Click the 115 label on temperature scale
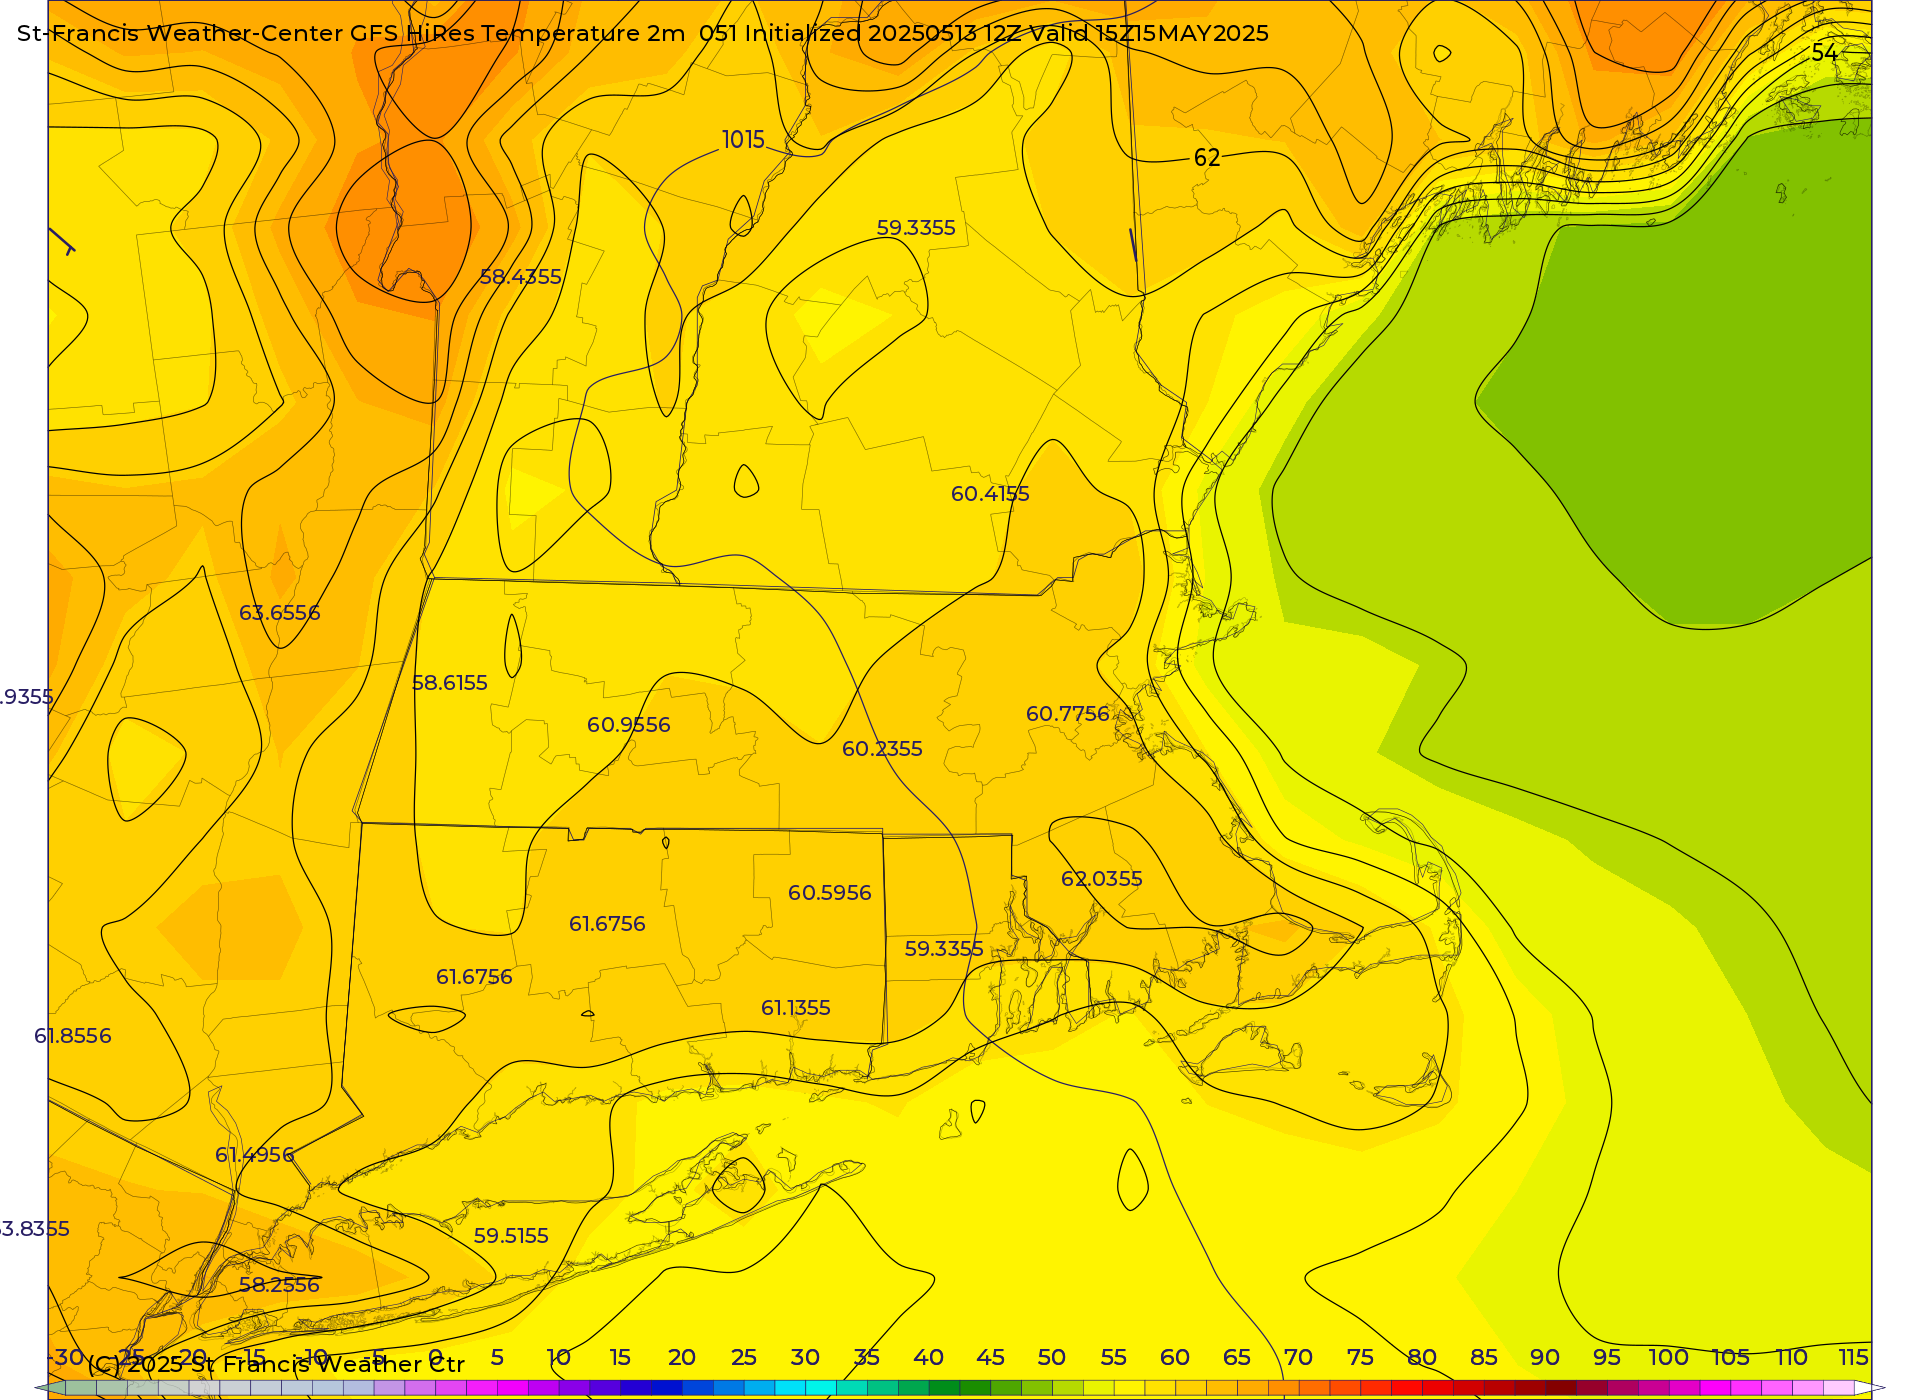1920x1400 pixels. pyautogui.click(x=1853, y=1357)
